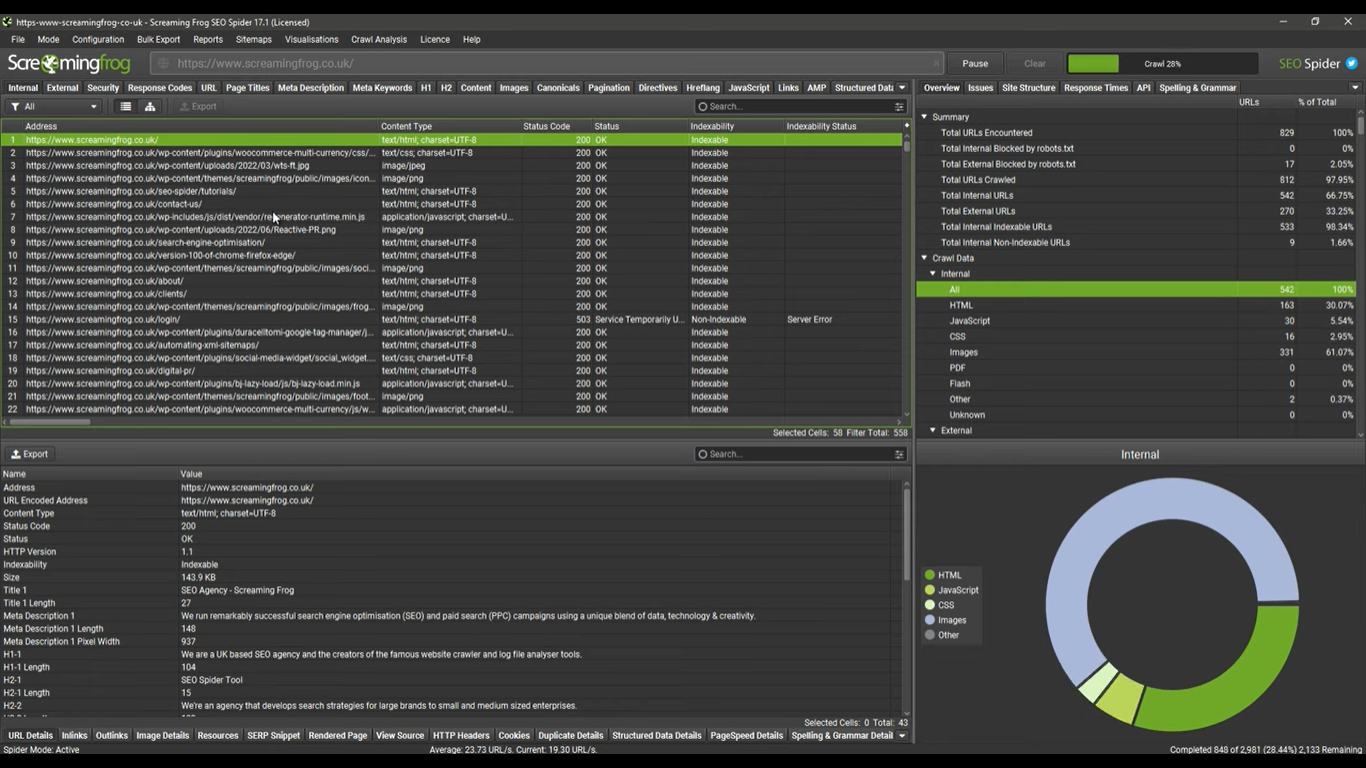The image size is (1366, 768).
Task: Click the top Export button
Action: pyautogui.click(x=198, y=106)
